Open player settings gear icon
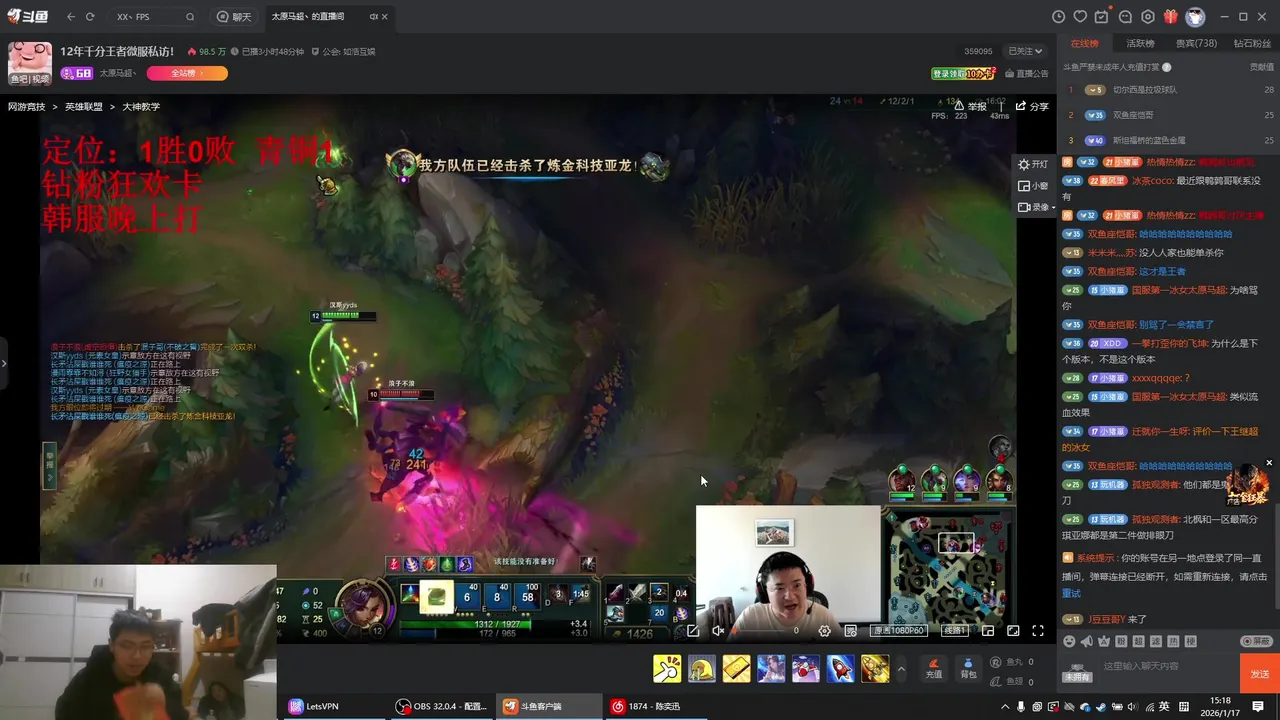The width and height of the screenshot is (1280, 720). (x=824, y=631)
